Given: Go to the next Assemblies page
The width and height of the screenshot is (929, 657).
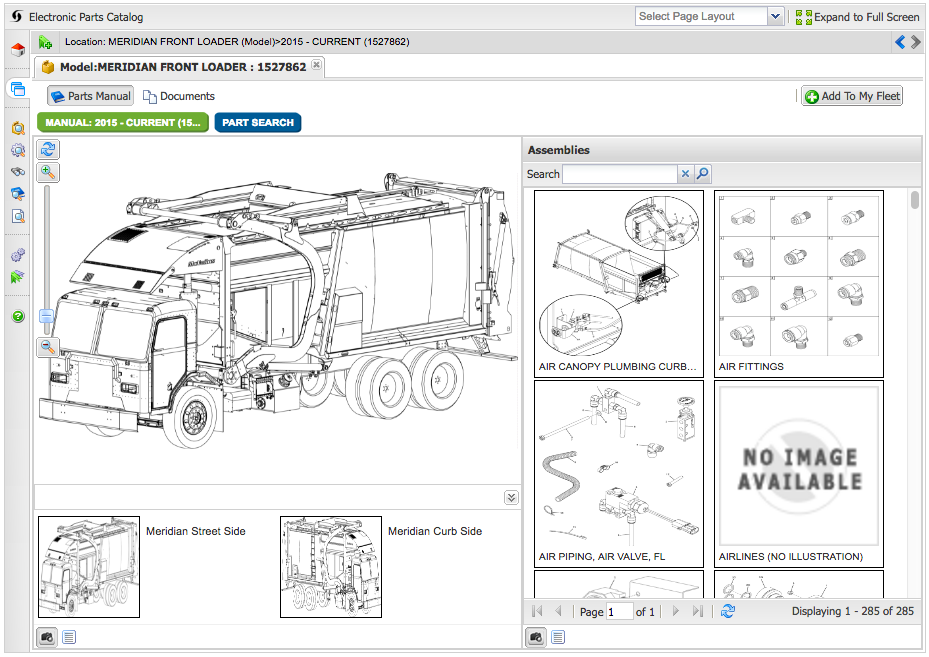Looking at the screenshot, I should click(x=675, y=611).
